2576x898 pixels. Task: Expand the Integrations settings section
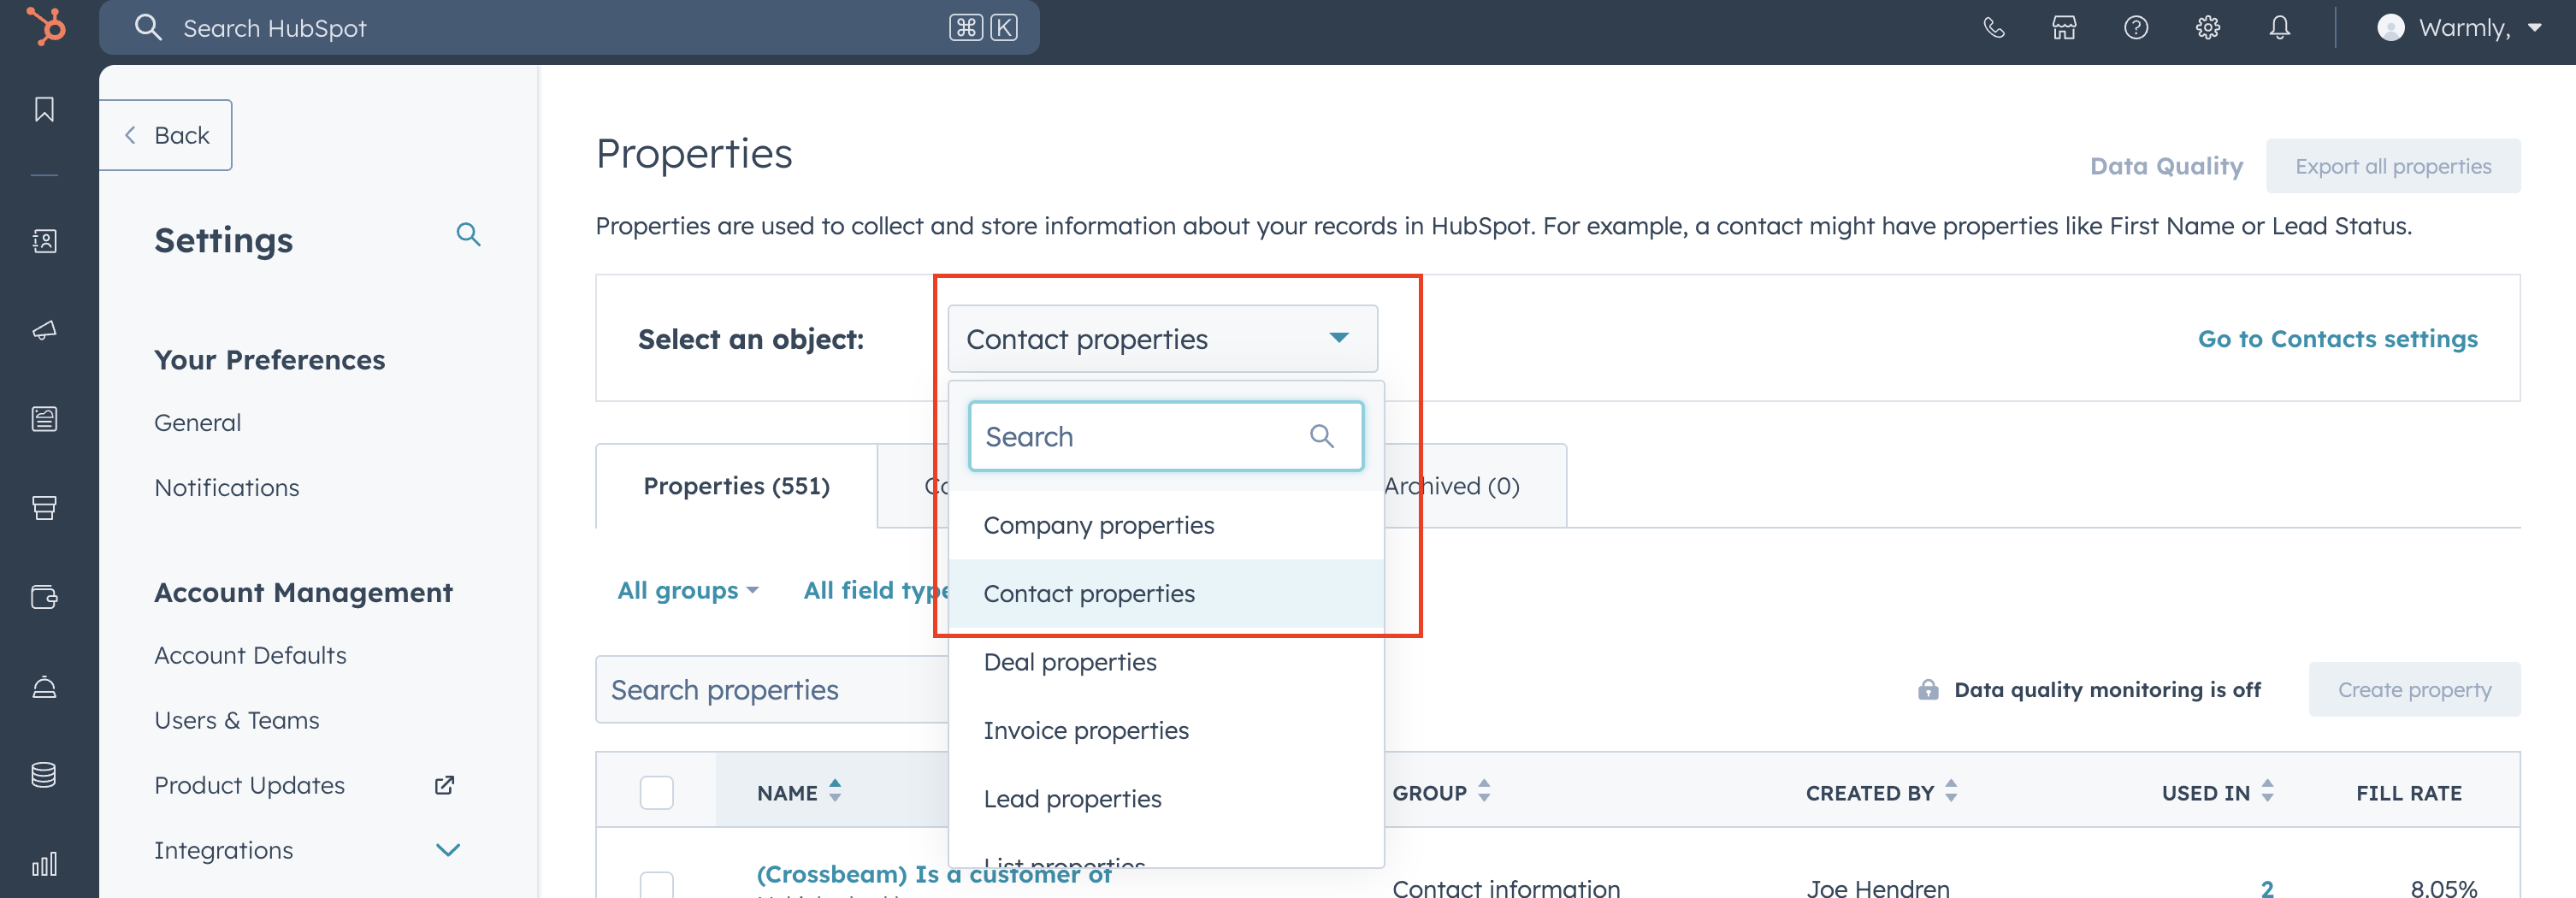coord(447,850)
